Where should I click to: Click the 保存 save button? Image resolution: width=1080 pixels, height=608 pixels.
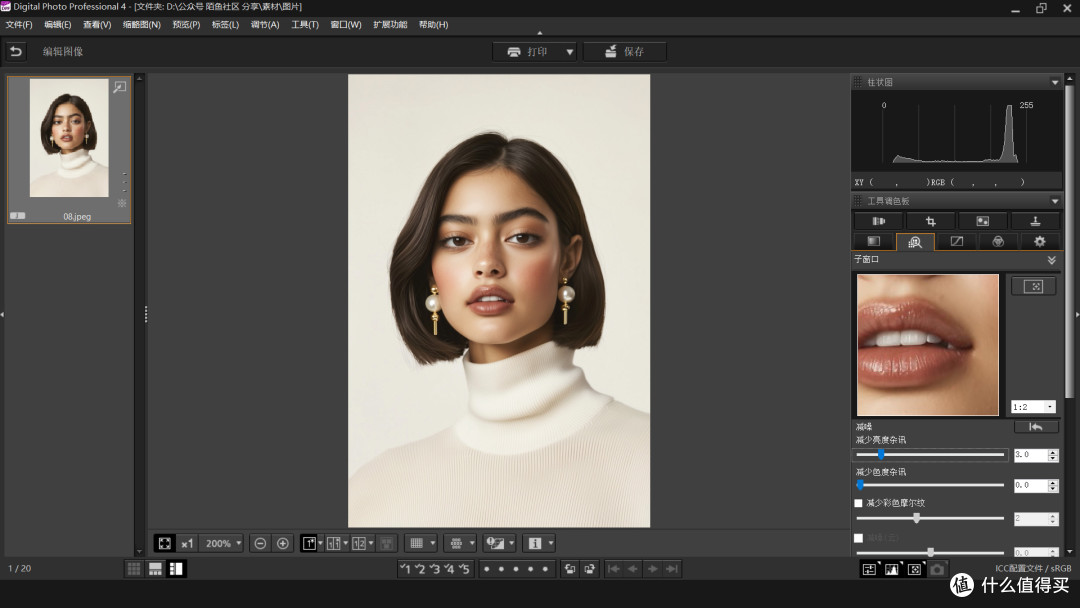click(625, 52)
